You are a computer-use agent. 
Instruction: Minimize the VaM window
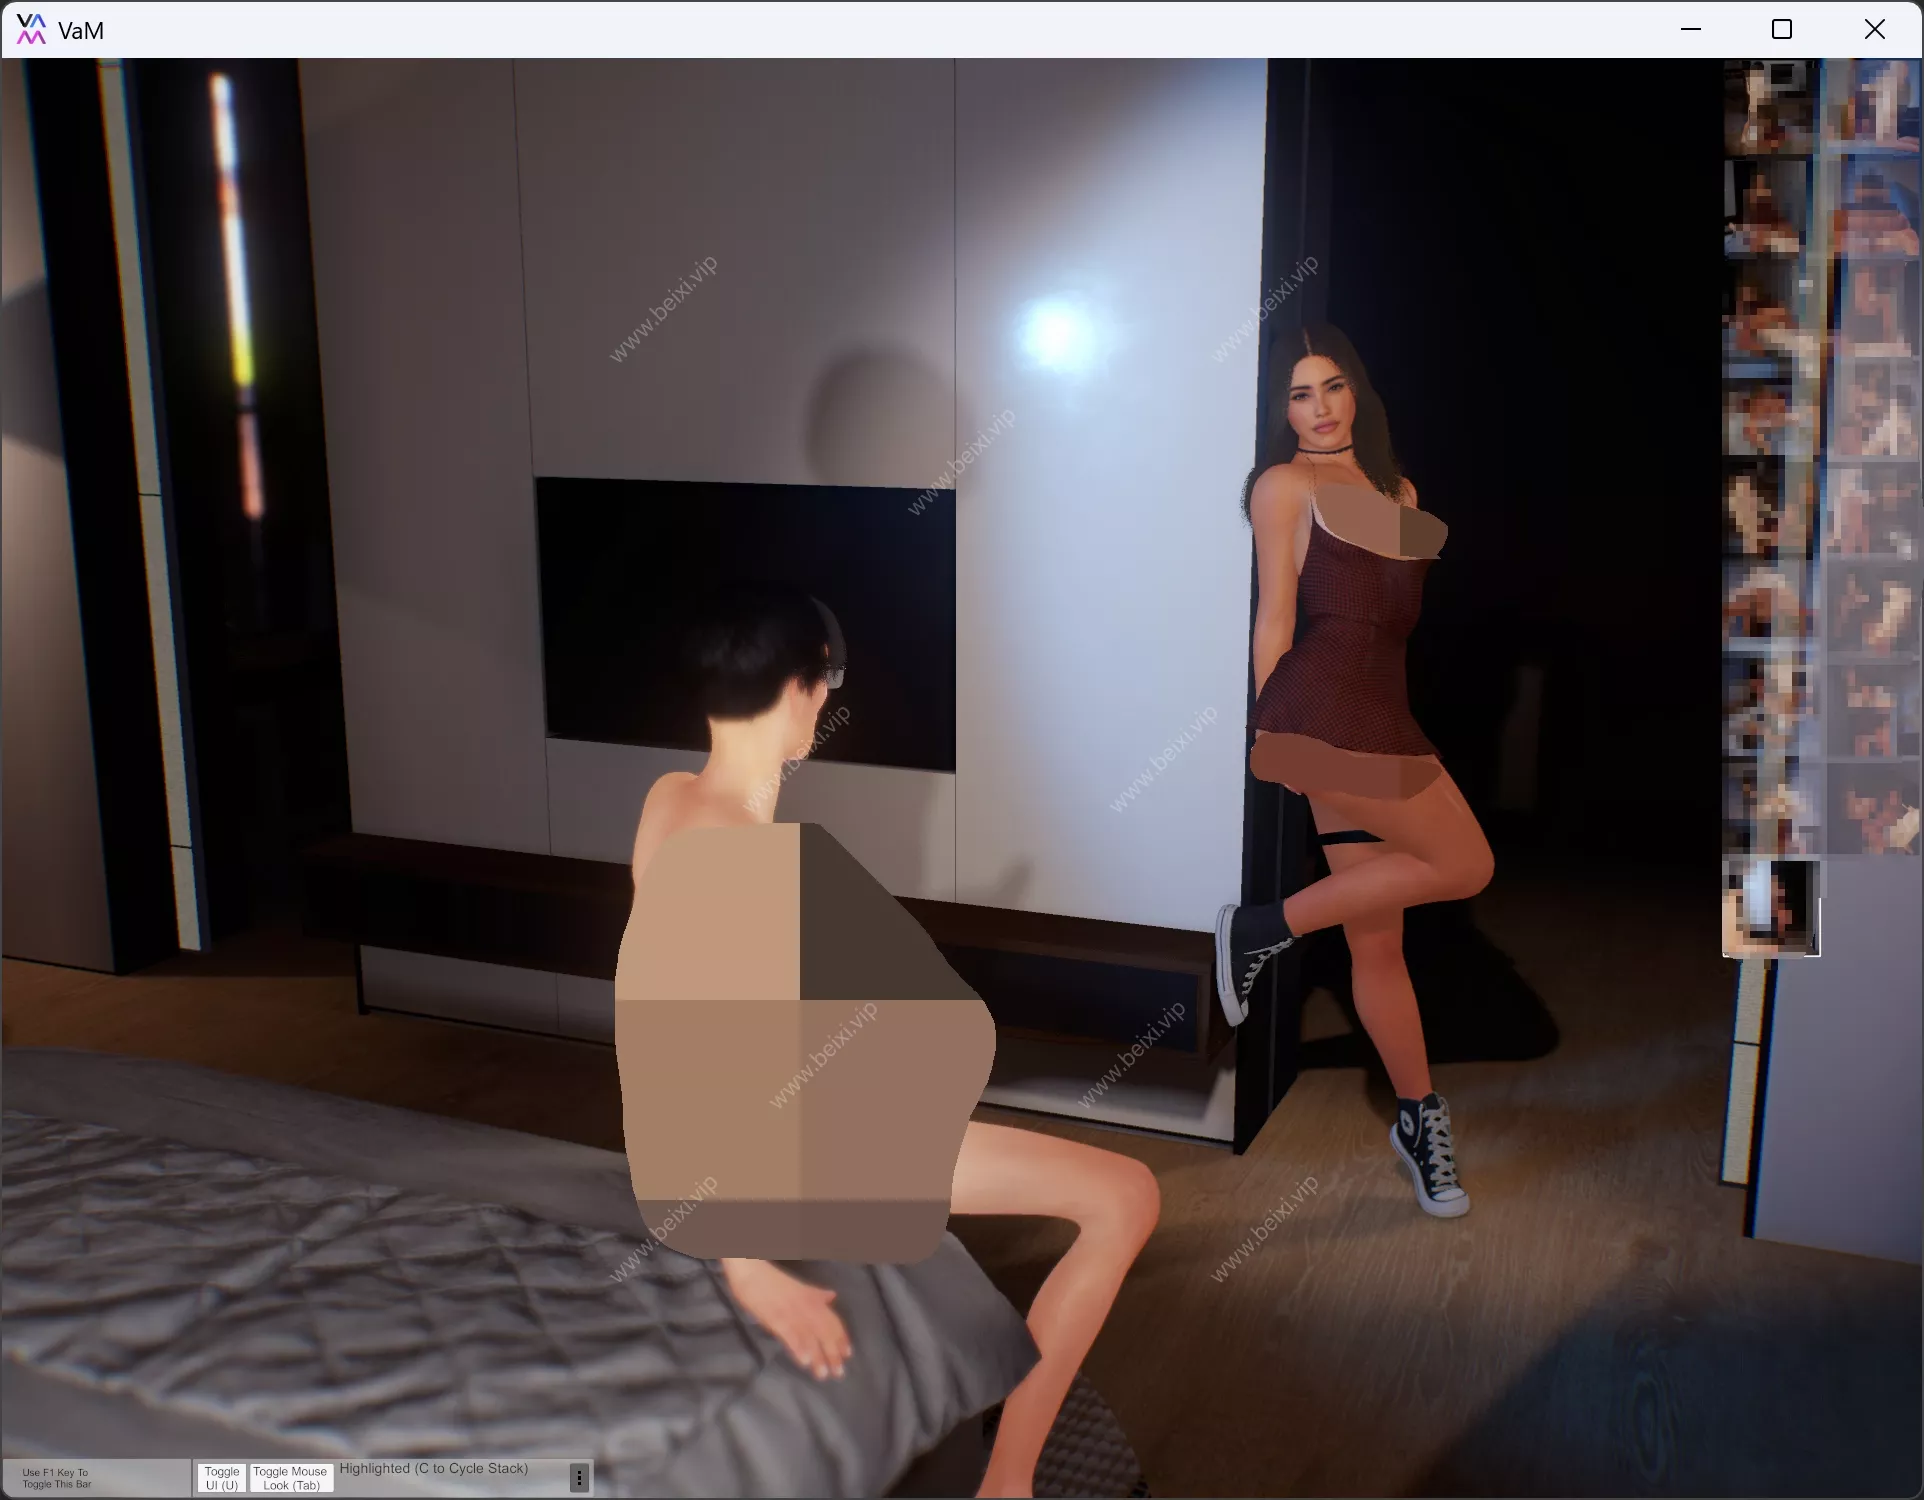click(x=1691, y=30)
